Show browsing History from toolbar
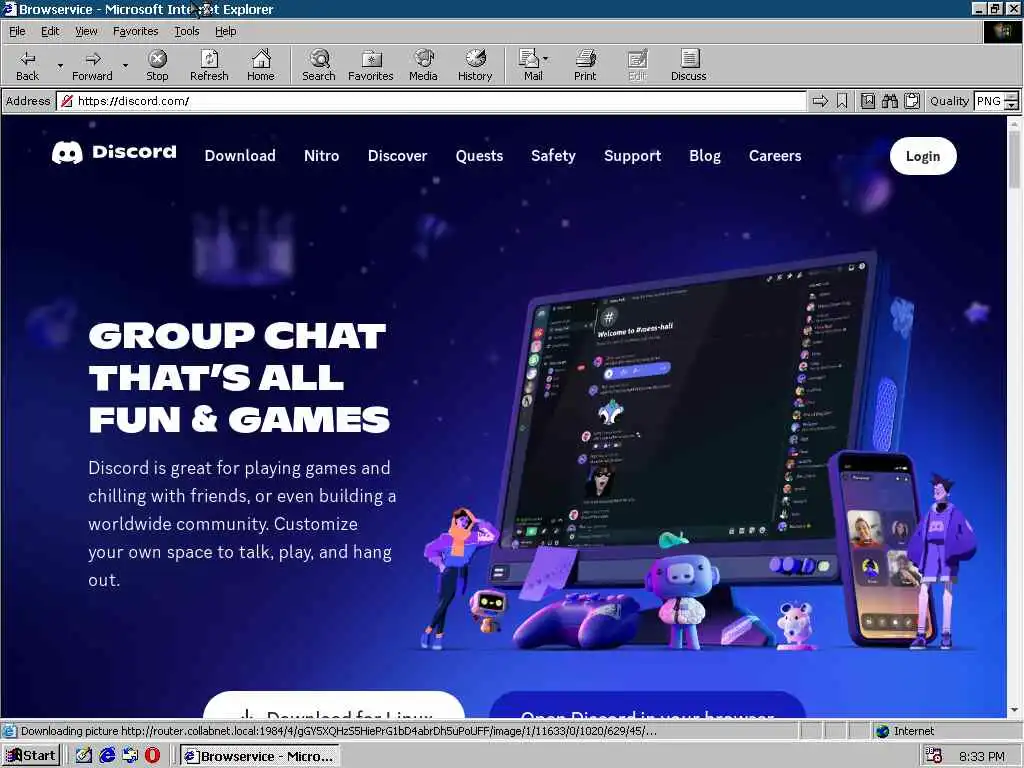This screenshot has height=768, width=1024. click(x=475, y=65)
